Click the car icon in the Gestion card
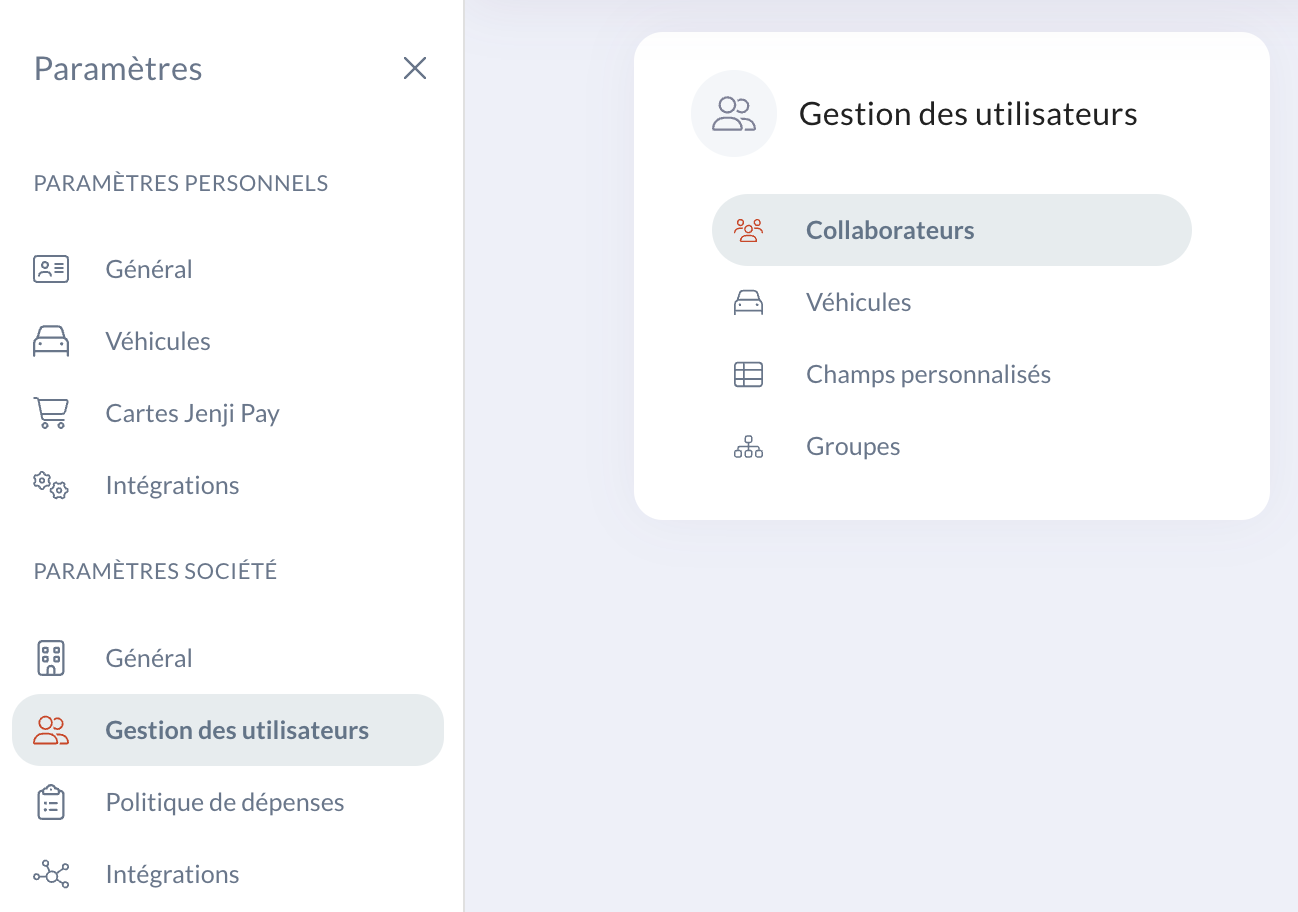The image size is (1298, 912). pyautogui.click(x=748, y=302)
